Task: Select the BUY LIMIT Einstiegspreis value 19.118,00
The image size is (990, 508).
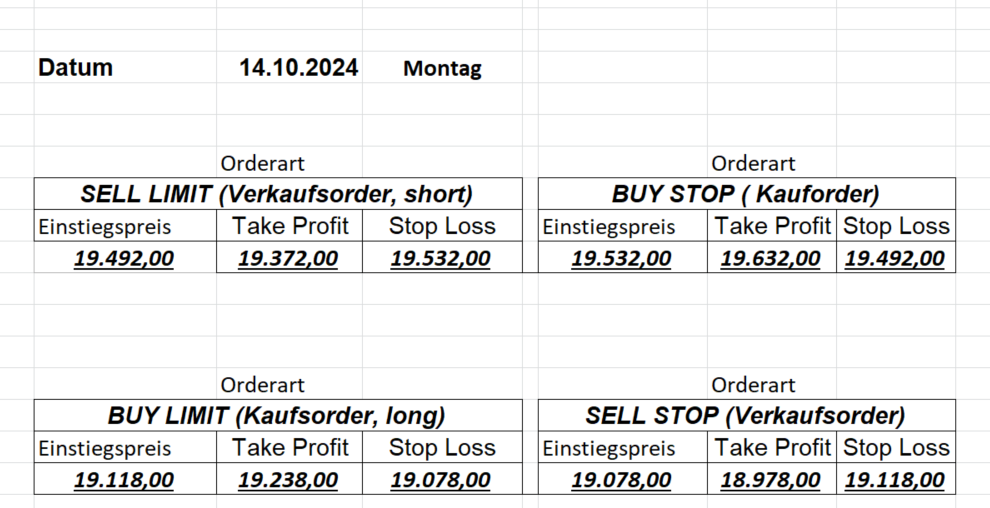Action: (x=124, y=481)
